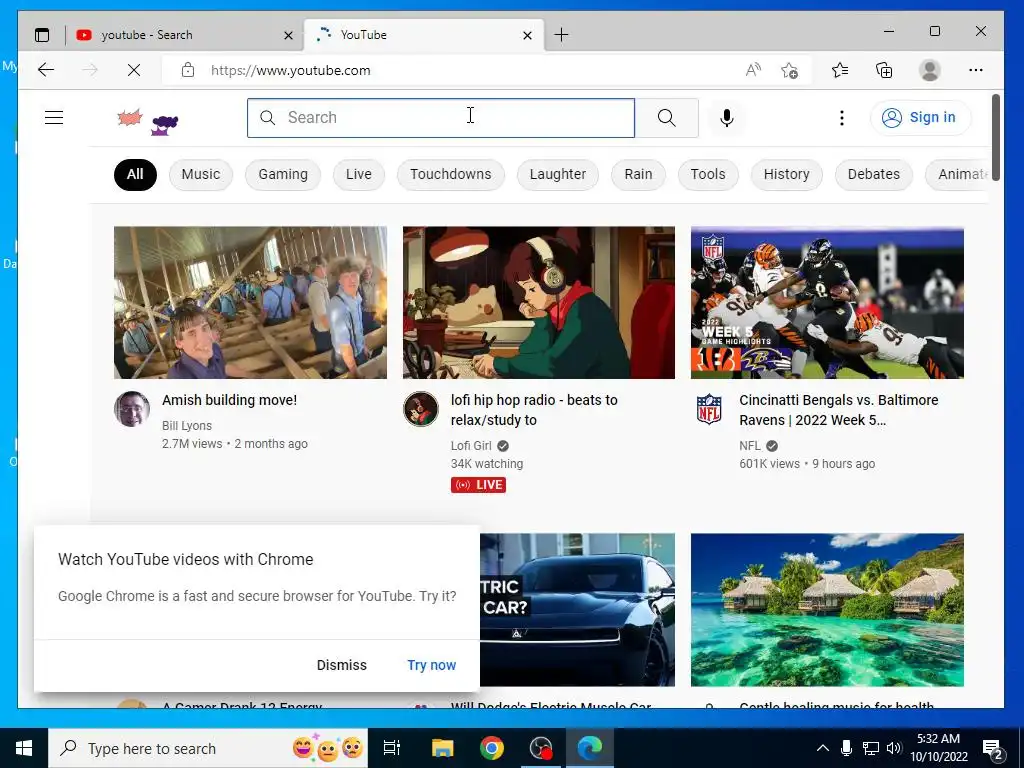Open Edge Settings and more menu
The height and width of the screenshot is (768, 1024).
tap(976, 70)
